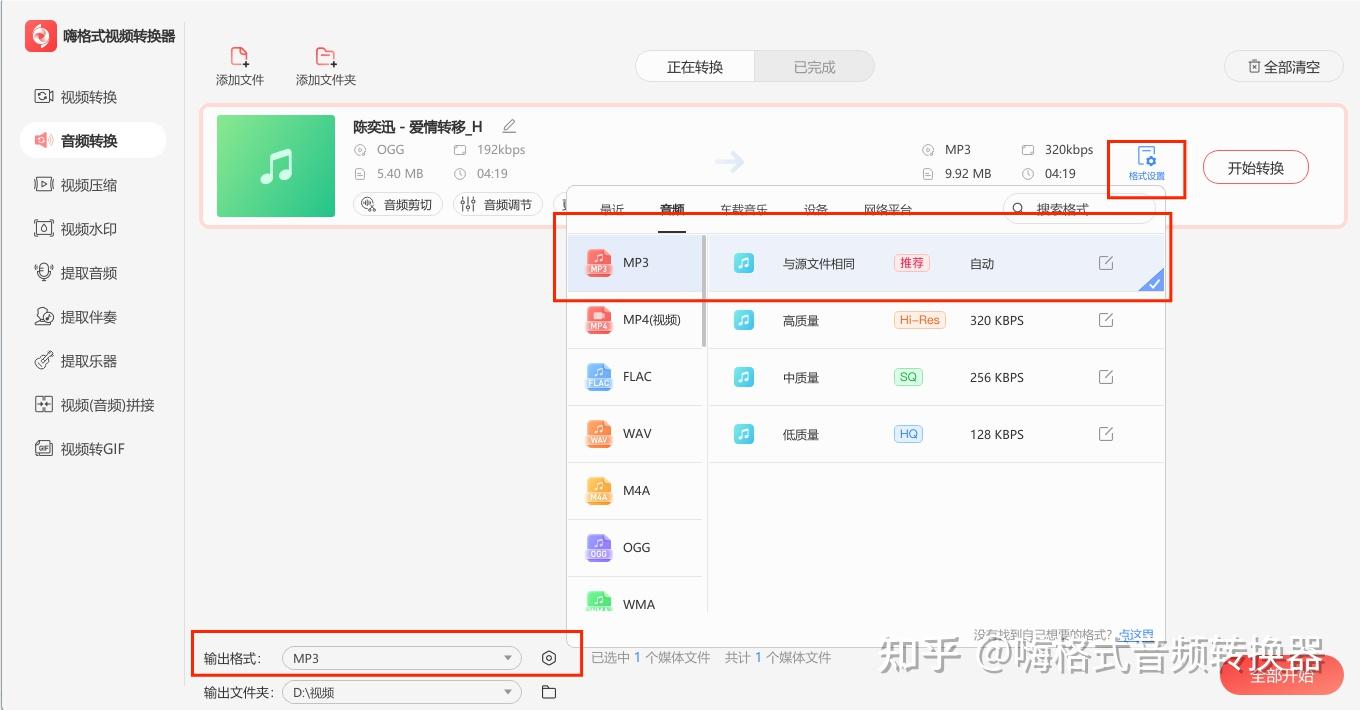This screenshot has height=710, width=1360.
Task: Click the 音频调节 button
Action: [x=498, y=205]
